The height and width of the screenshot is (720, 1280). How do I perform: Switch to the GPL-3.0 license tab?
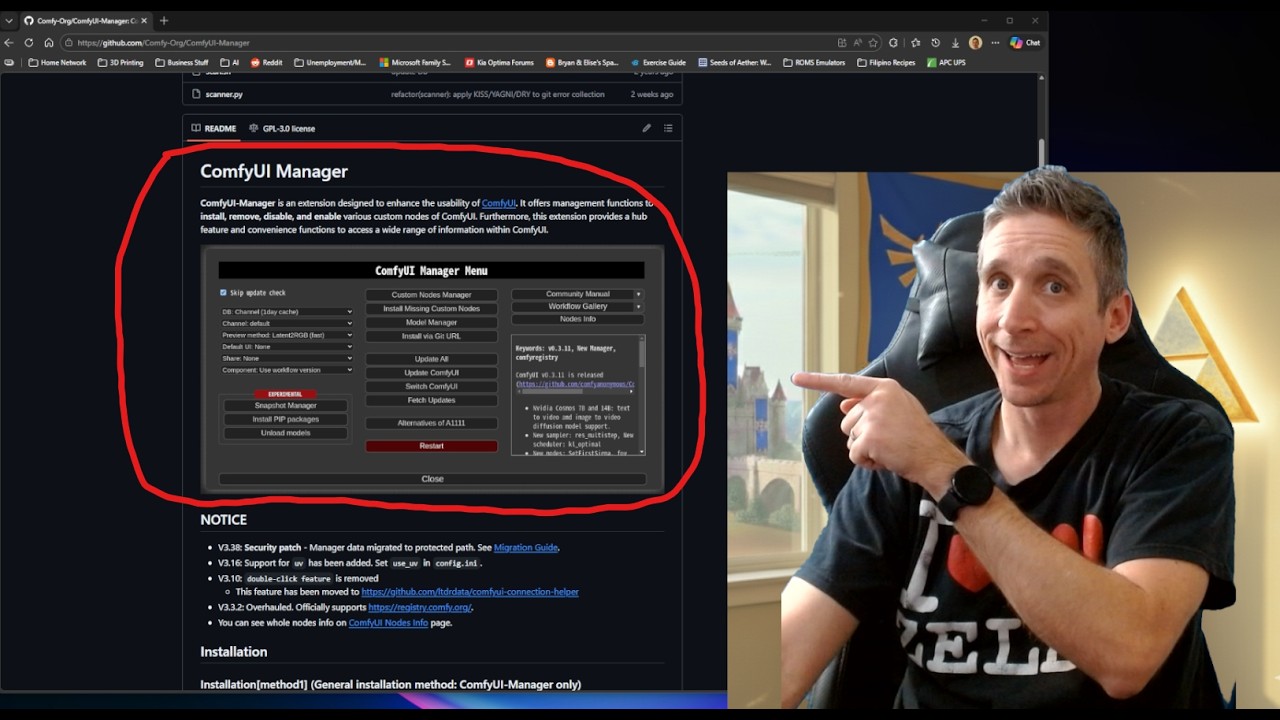click(x=282, y=128)
